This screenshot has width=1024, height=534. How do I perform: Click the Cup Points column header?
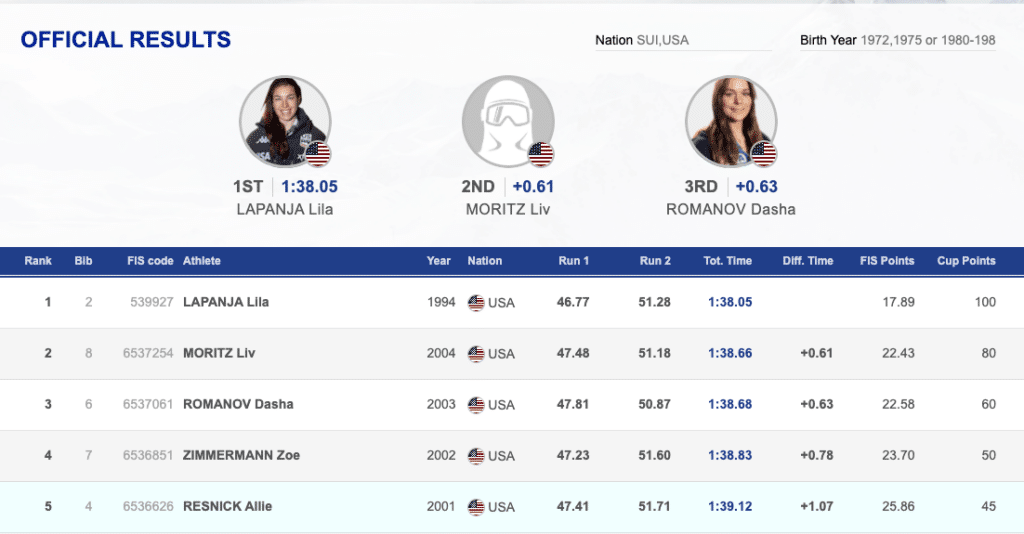tap(966, 261)
